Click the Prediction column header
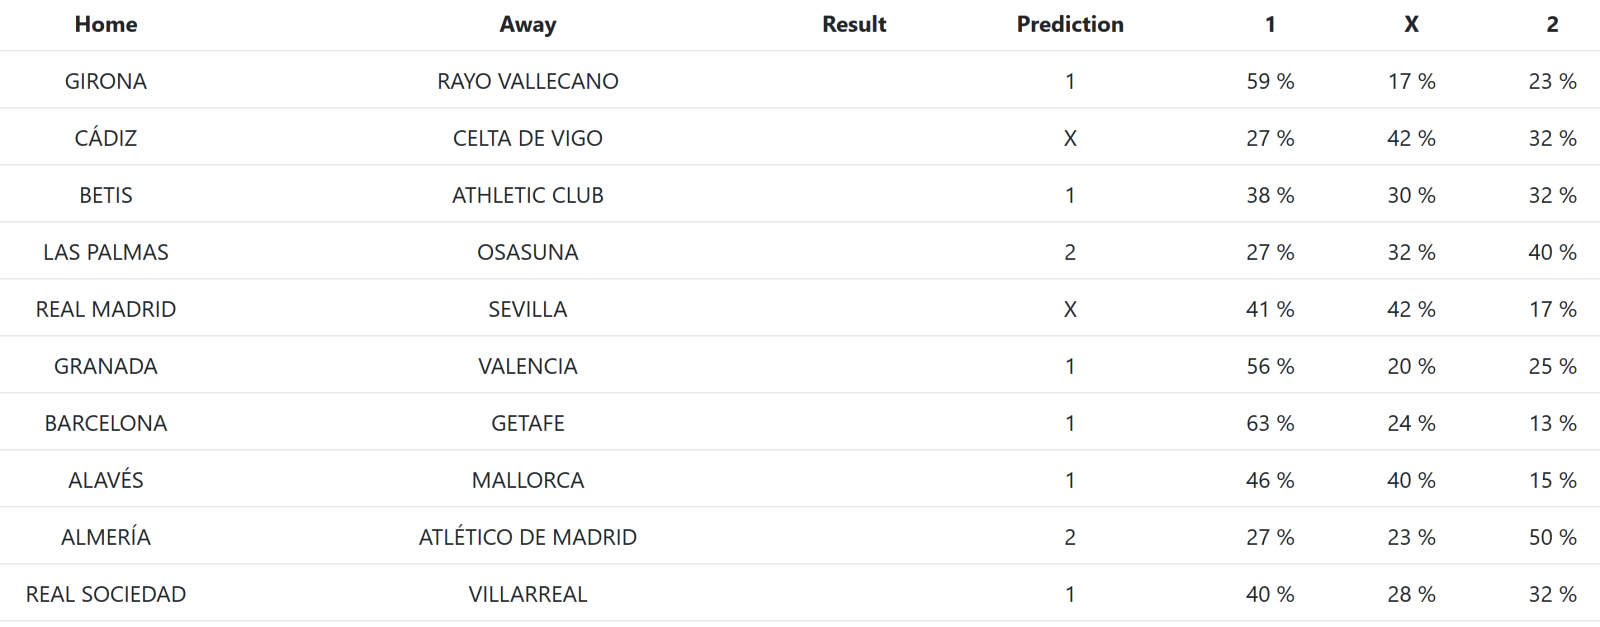The width and height of the screenshot is (1600, 627). click(1070, 24)
